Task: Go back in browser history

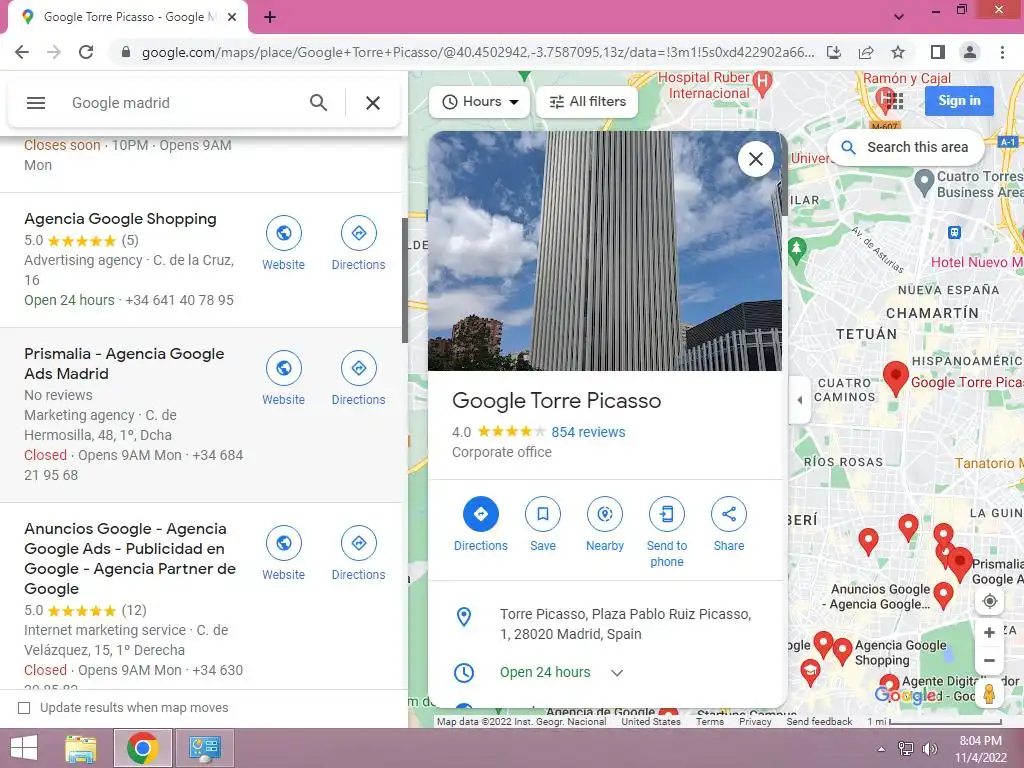Action: pos(22,52)
